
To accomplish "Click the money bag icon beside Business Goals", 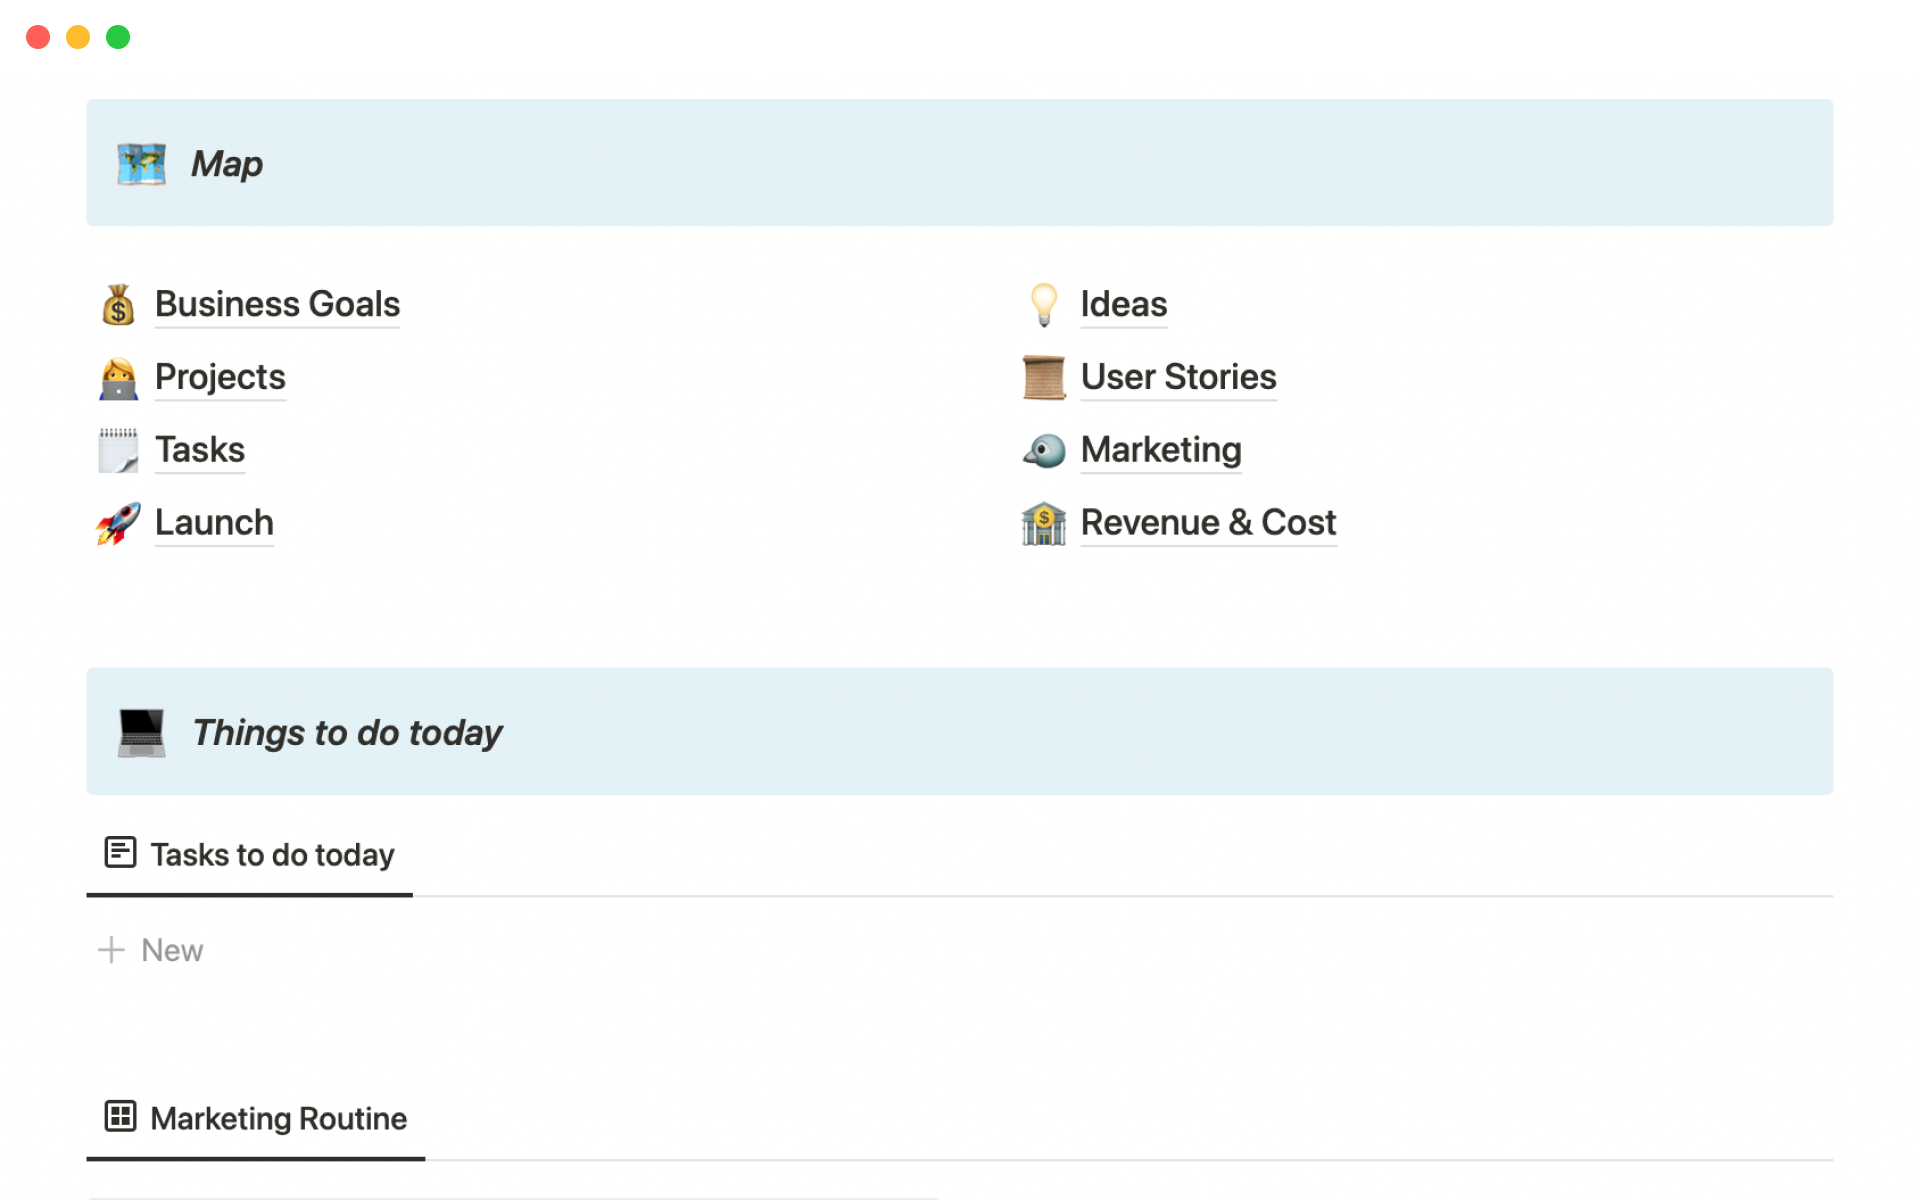I will point(118,305).
